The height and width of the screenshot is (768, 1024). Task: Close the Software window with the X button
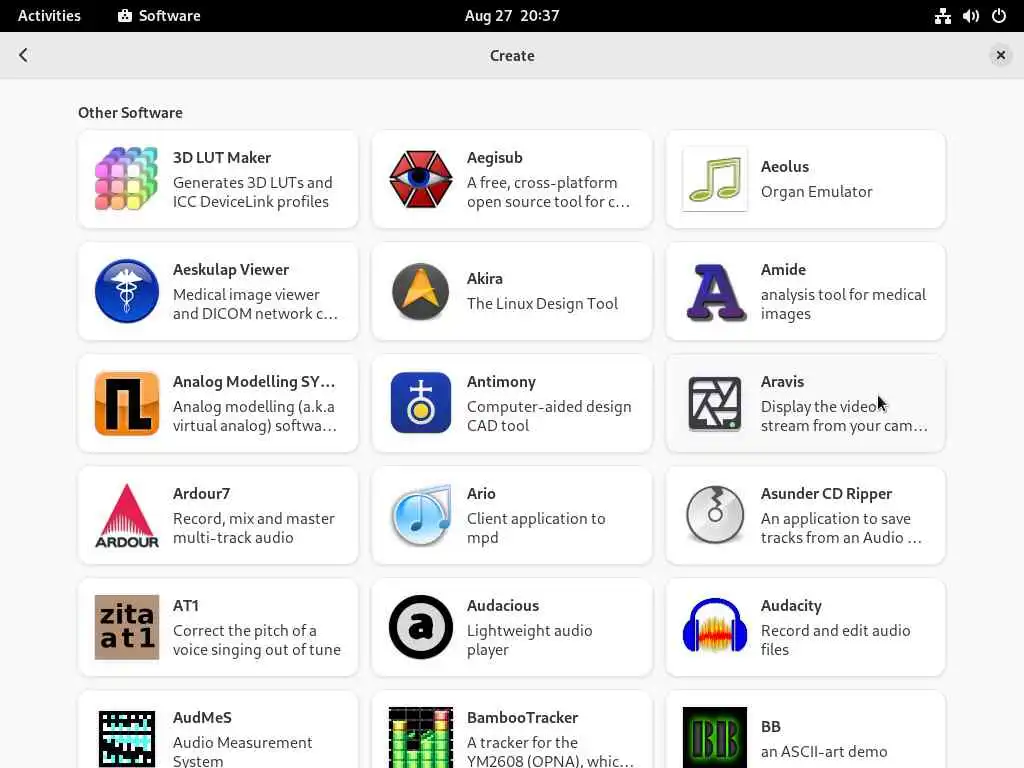tap(1000, 56)
